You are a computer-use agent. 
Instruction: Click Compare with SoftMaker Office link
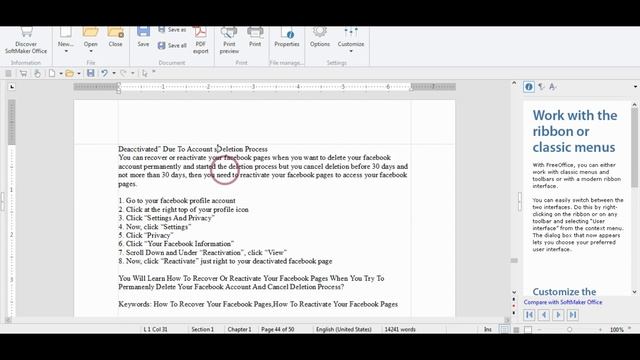click(x=563, y=302)
